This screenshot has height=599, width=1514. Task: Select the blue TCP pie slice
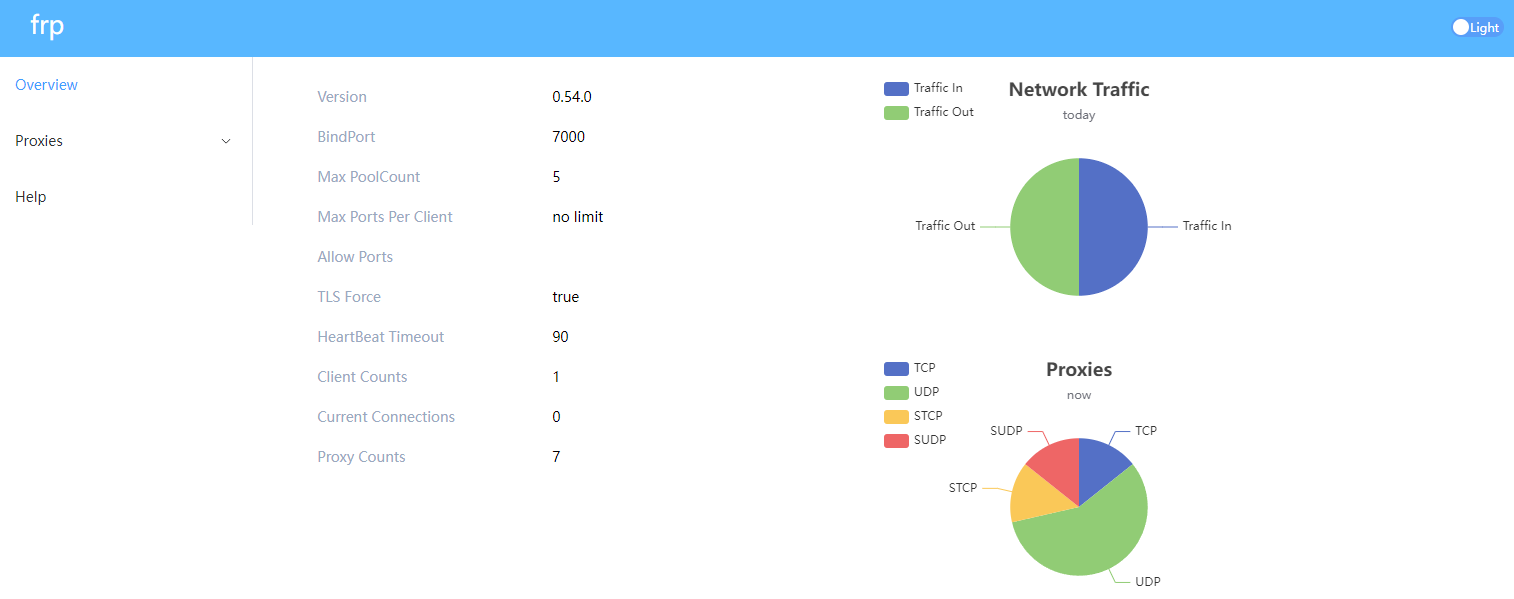[1100, 463]
